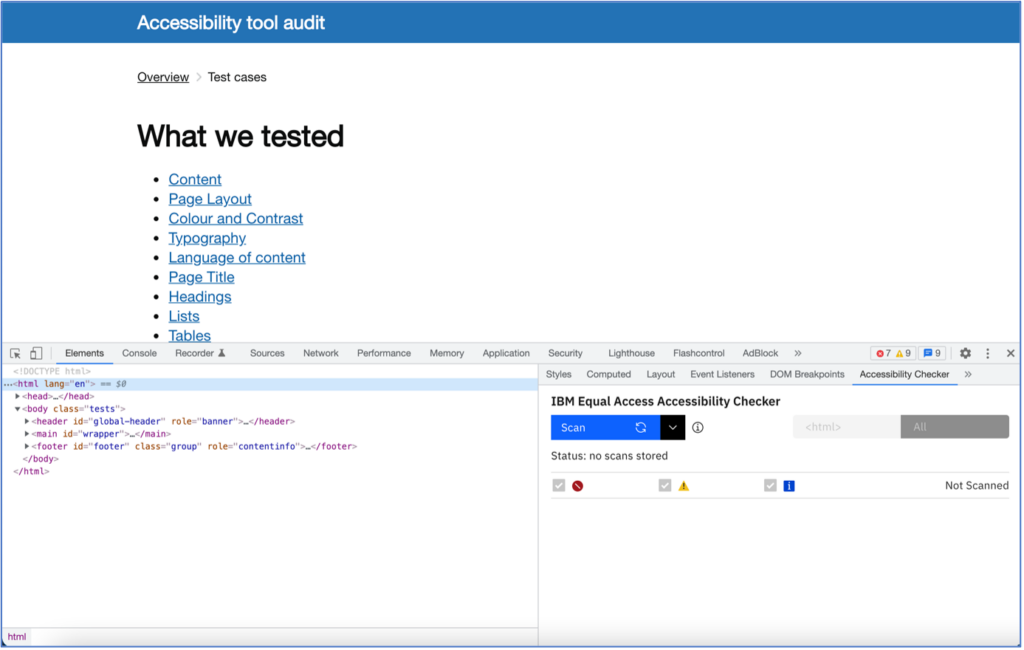Switch to the Layout pane

click(660, 374)
